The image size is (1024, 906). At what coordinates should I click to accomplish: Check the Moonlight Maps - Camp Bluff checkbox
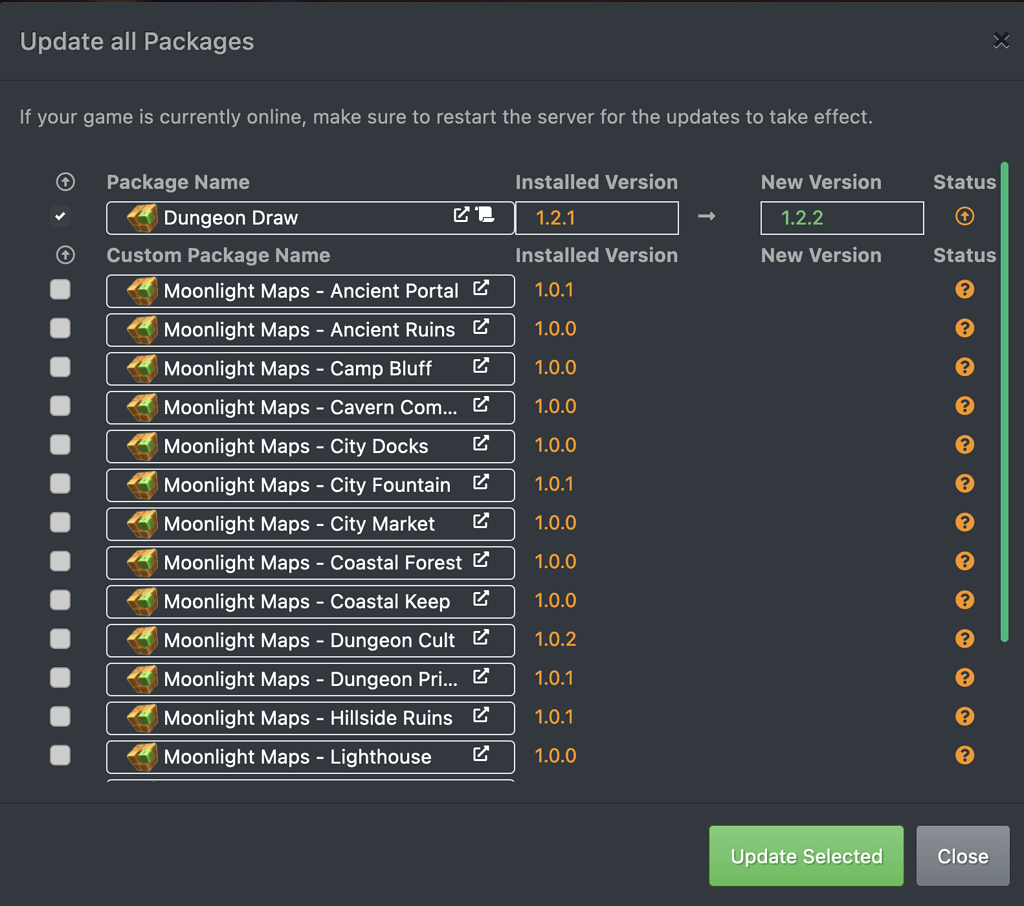(x=60, y=367)
